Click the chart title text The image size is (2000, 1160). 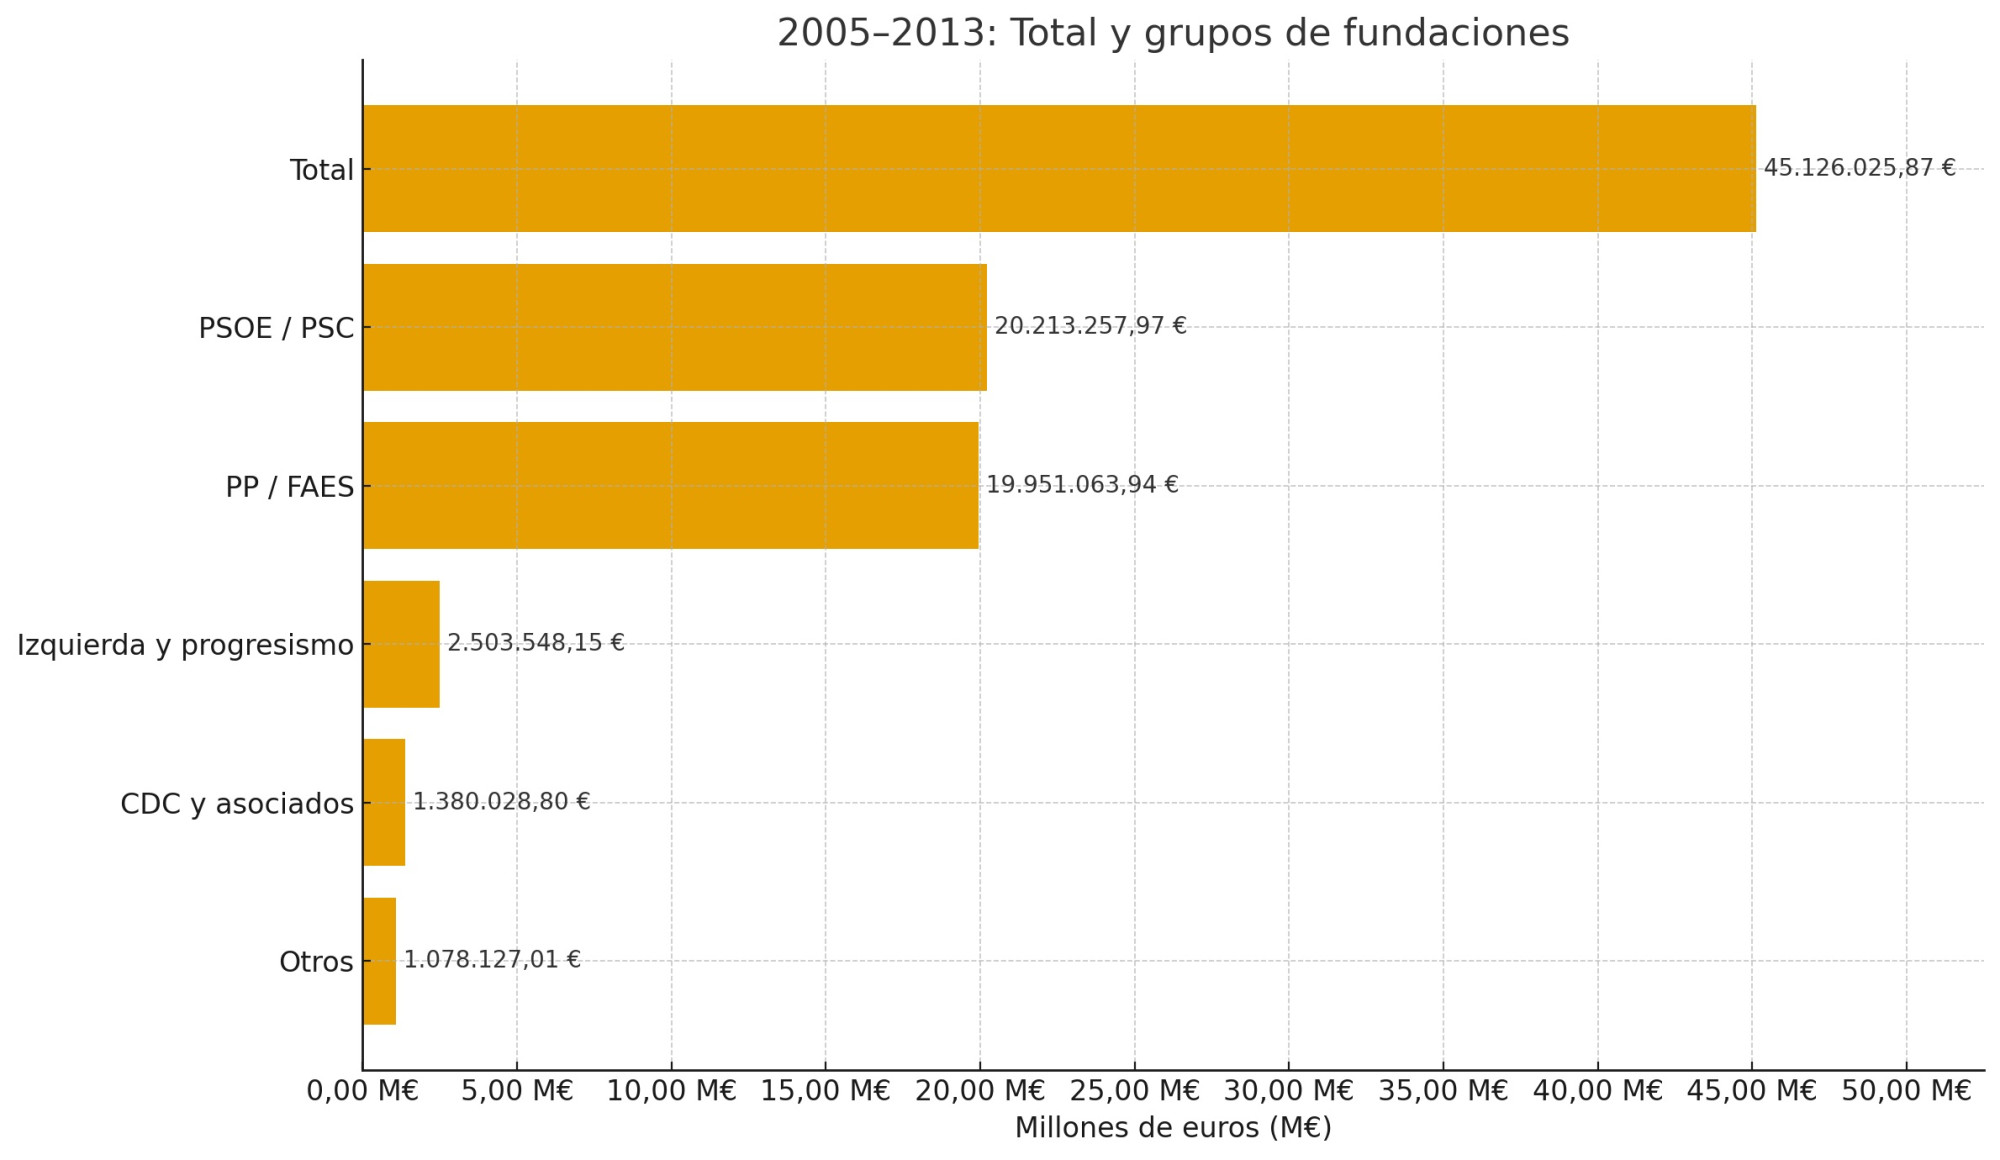pos(1172,33)
